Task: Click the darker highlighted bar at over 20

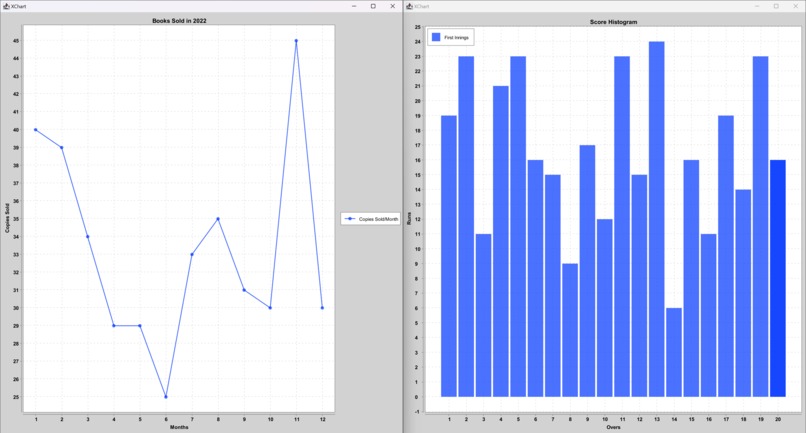Action: point(778,278)
